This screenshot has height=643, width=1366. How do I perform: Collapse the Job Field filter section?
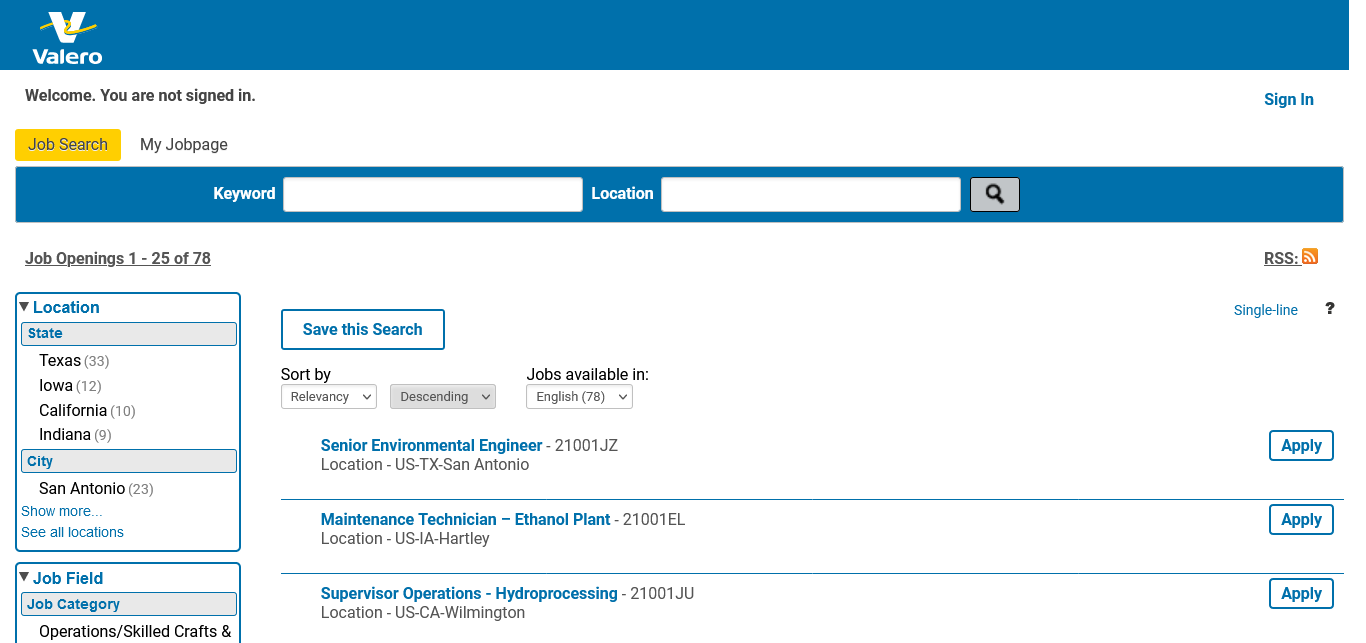click(x=25, y=577)
